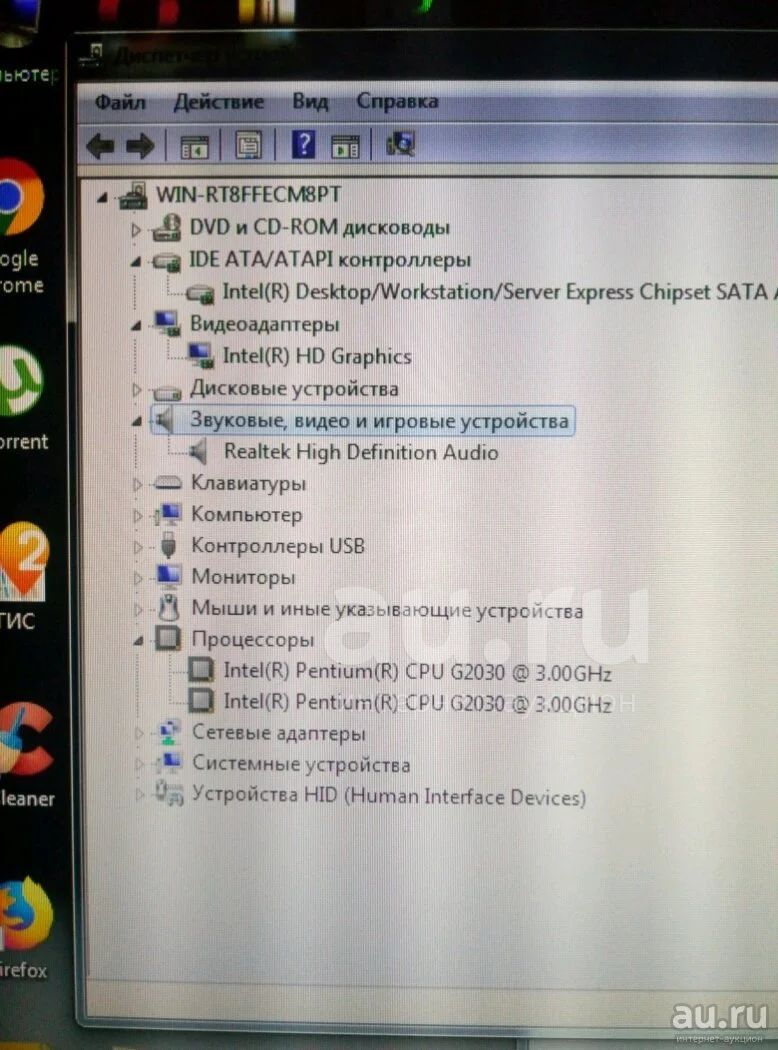The height and width of the screenshot is (1050, 778).
Task: Select the Сетевые адаптеры network icon
Action: tap(169, 731)
